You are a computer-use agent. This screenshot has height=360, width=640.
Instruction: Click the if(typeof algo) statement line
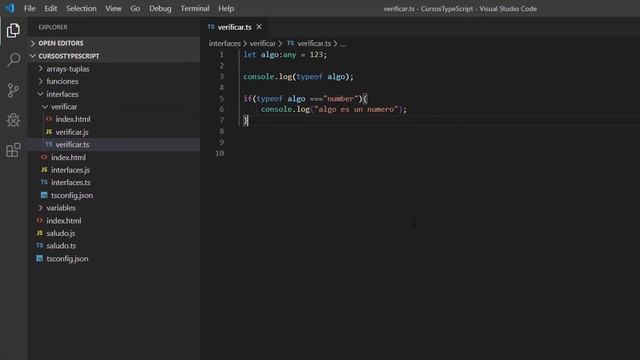coord(305,98)
